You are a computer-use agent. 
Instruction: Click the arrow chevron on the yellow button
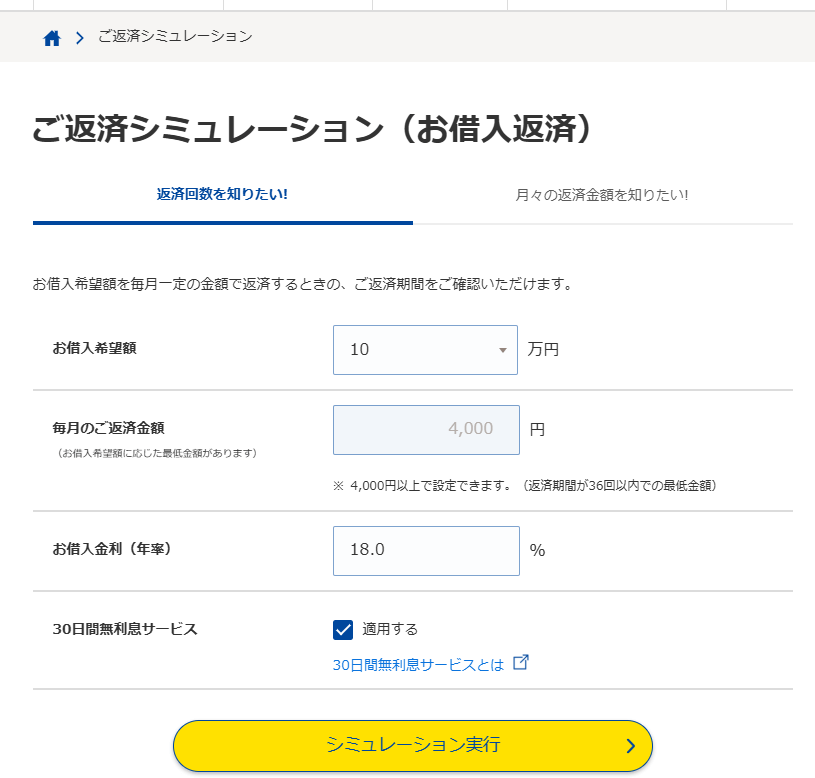click(x=630, y=745)
